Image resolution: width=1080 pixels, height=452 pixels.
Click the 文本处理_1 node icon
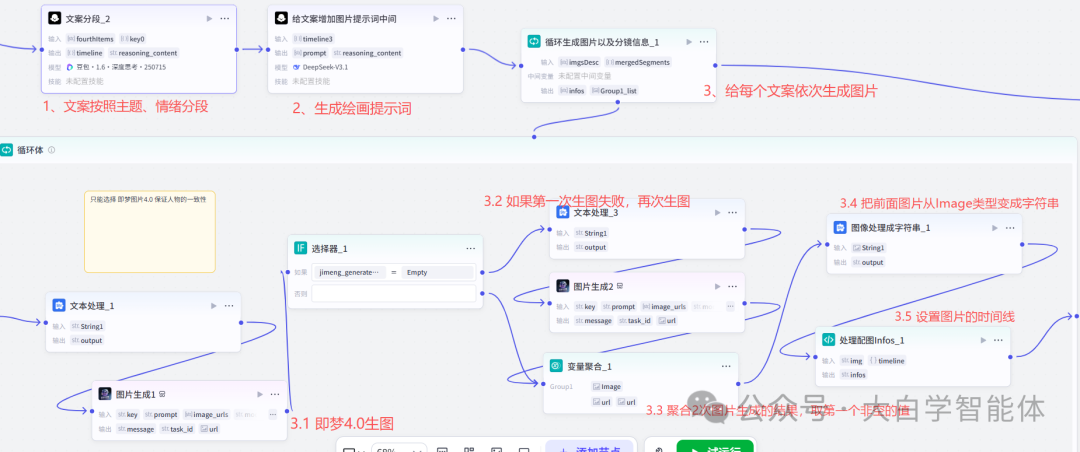pyautogui.click(x=59, y=305)
